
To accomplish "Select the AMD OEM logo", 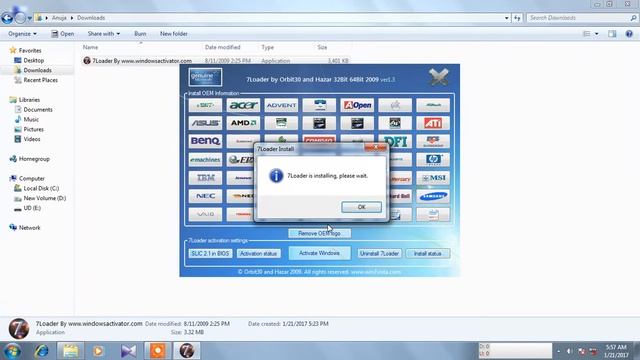I will coord(243,123).
